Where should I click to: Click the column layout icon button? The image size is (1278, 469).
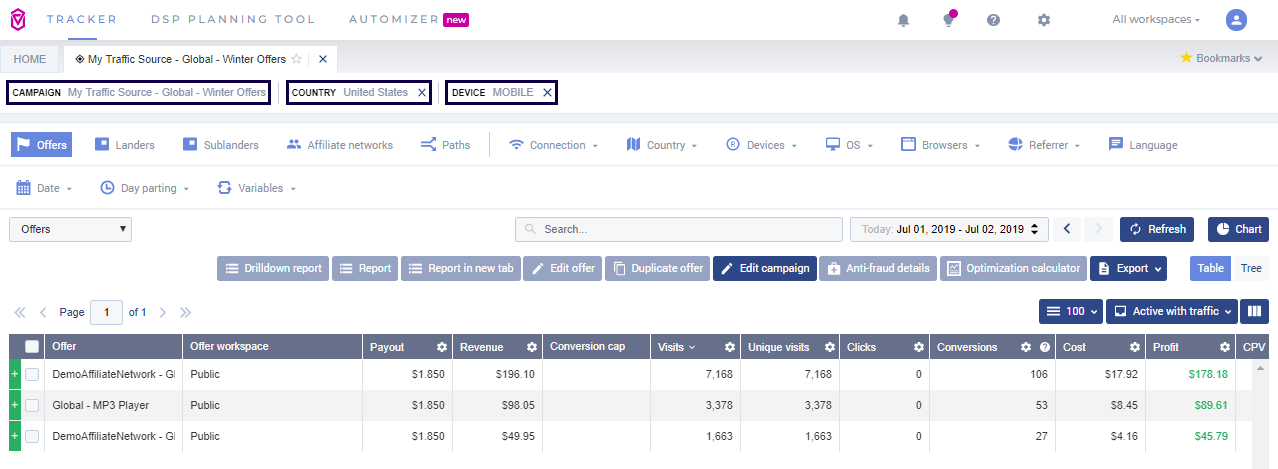(x=1254, y=311)
